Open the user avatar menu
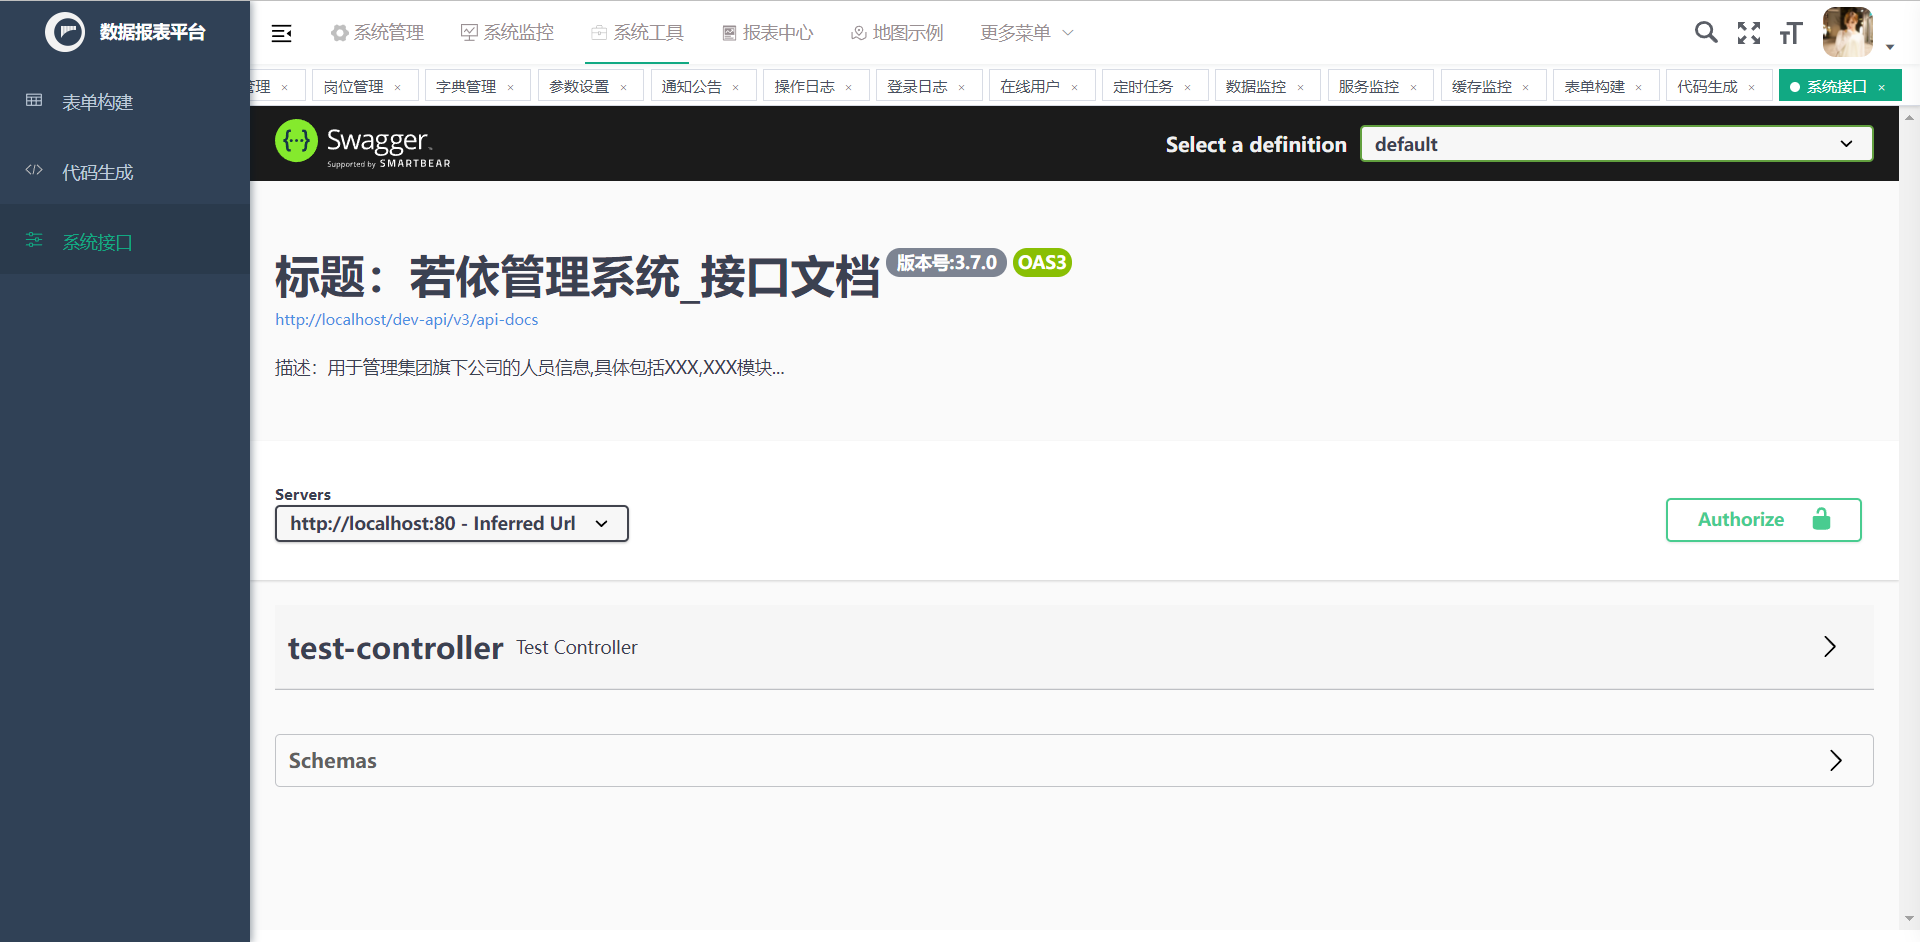This screenshot has width=1920, height=942. 1849,32
